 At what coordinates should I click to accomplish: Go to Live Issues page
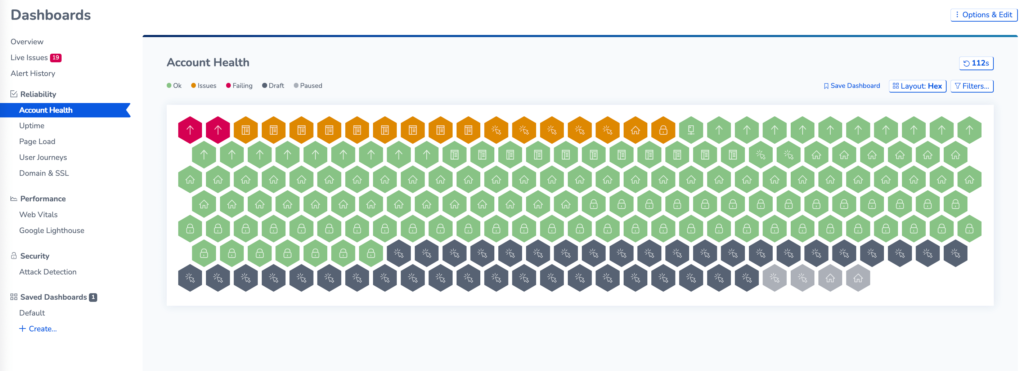[x=35, y=57]
